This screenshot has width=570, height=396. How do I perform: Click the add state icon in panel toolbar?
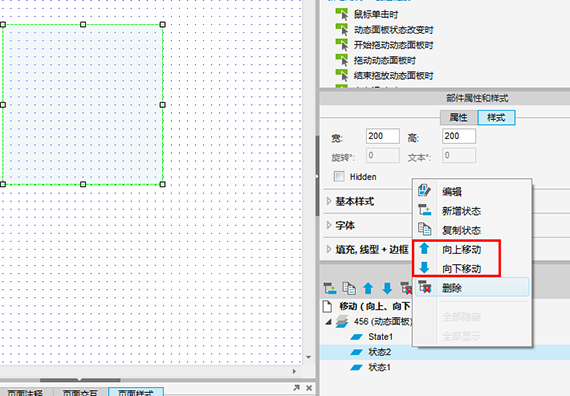[x=330, y=288]
